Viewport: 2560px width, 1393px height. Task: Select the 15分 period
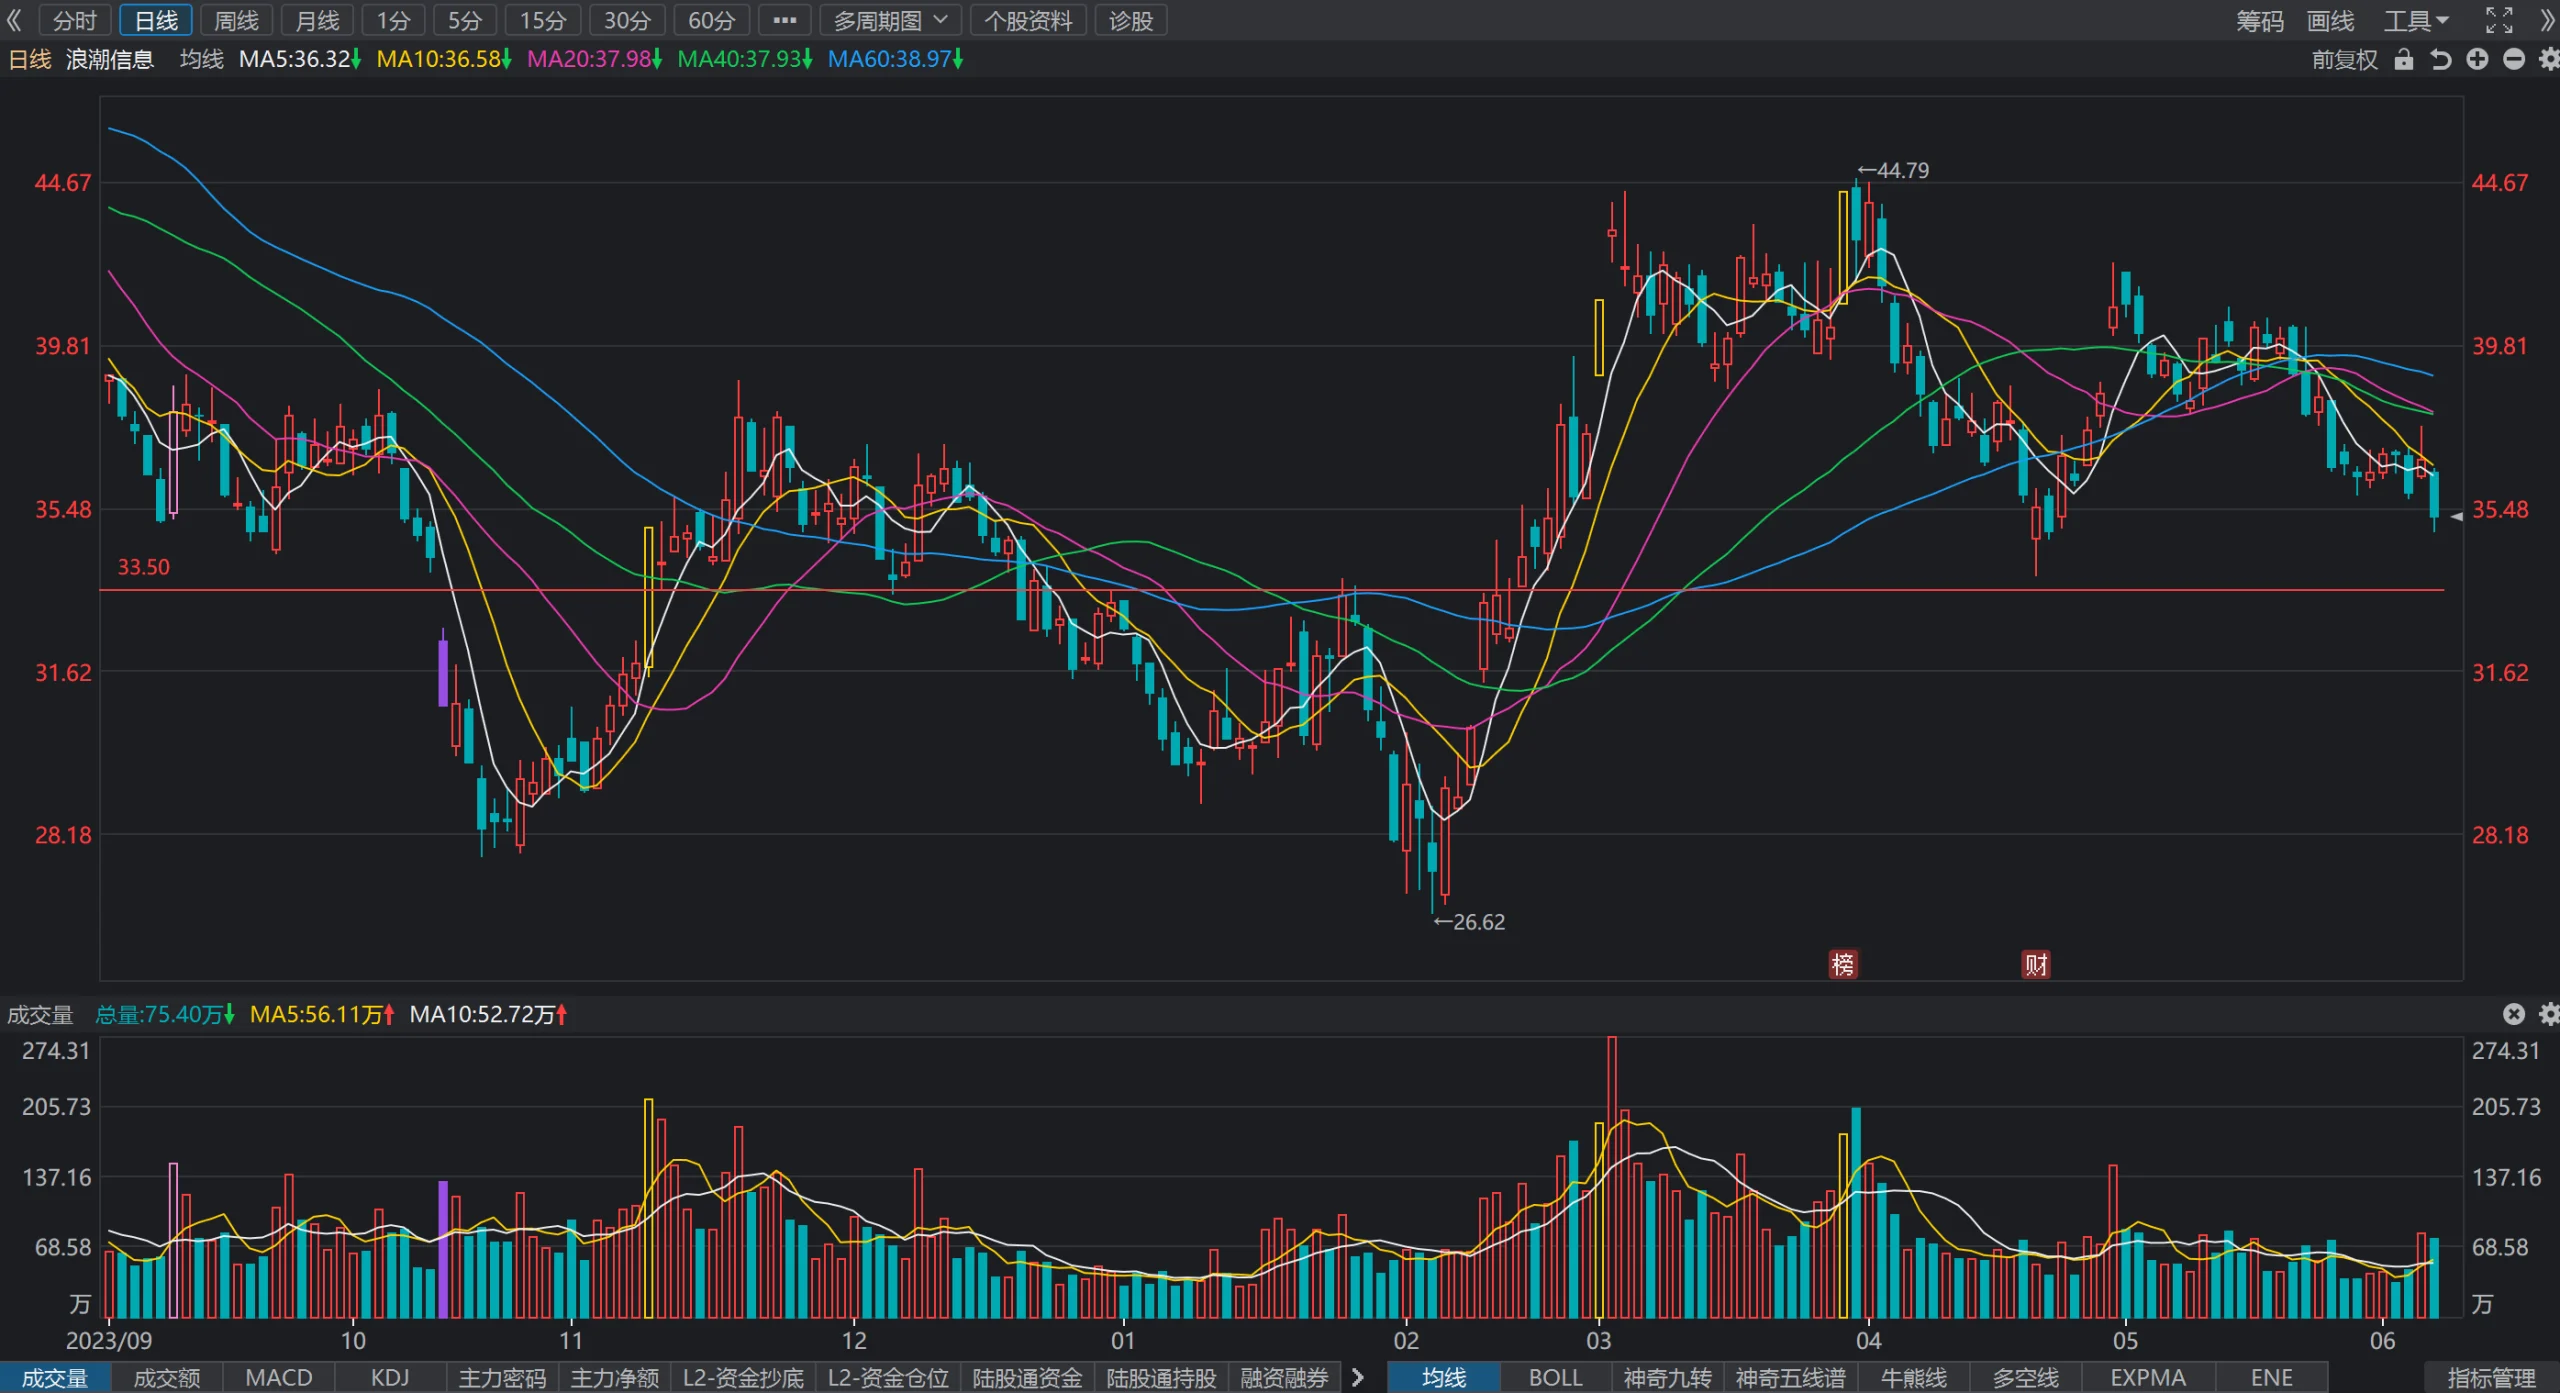pos(543,20)
